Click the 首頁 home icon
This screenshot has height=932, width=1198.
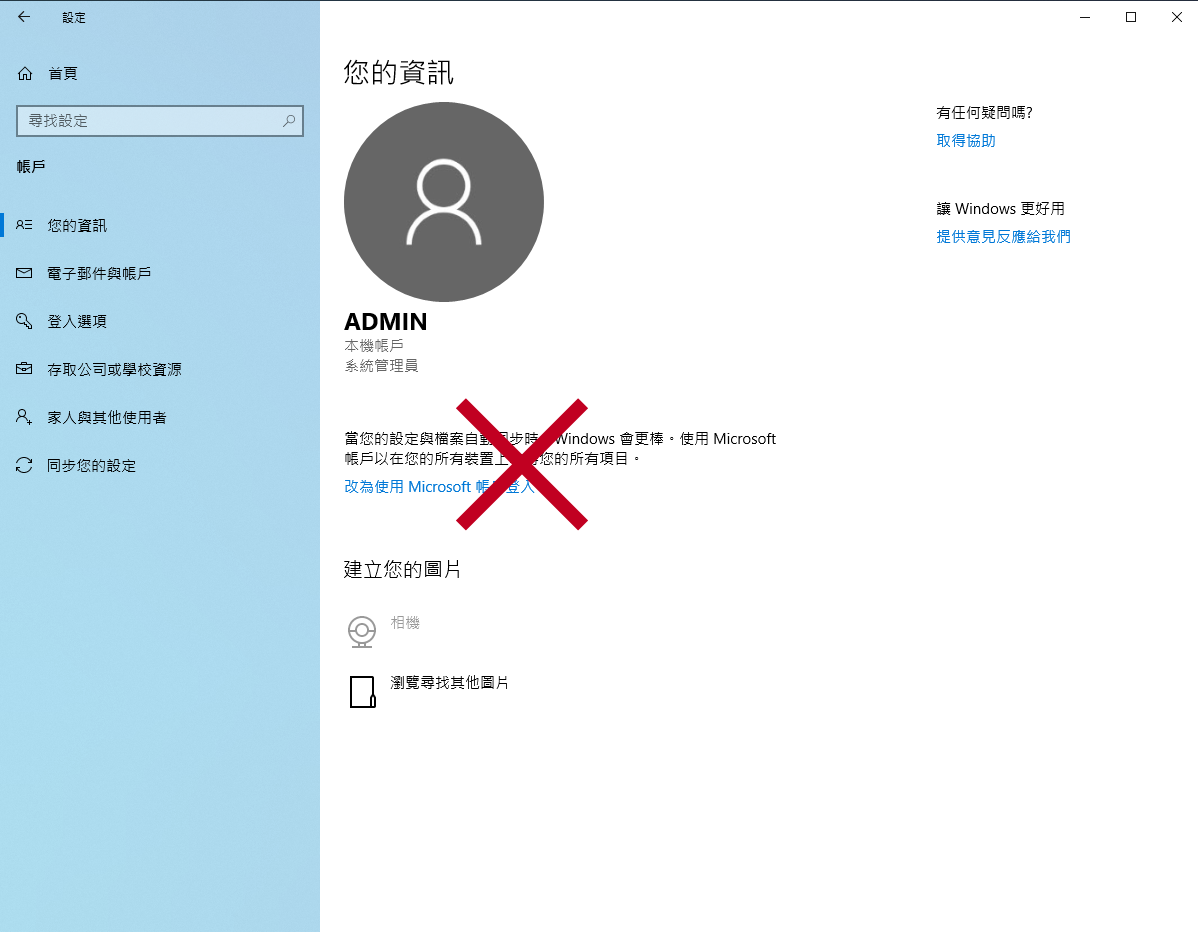tap(25, 73)
